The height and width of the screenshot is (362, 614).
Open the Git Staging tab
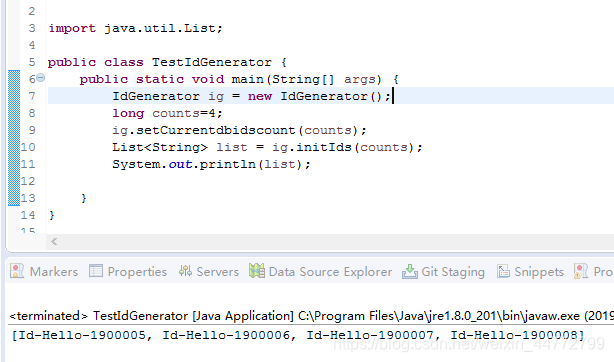pyautogui.click(x=444, y=272)
